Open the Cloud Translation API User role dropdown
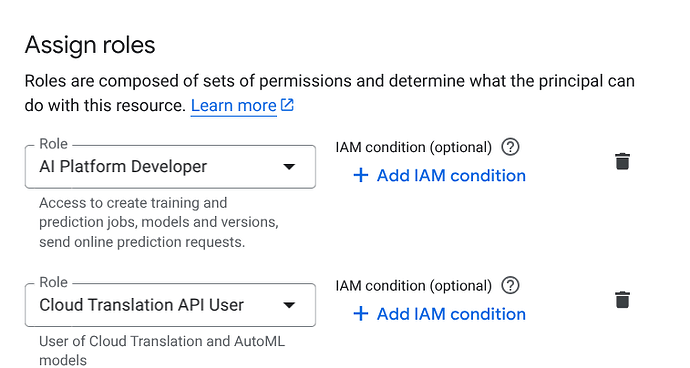 coord(170,305)
